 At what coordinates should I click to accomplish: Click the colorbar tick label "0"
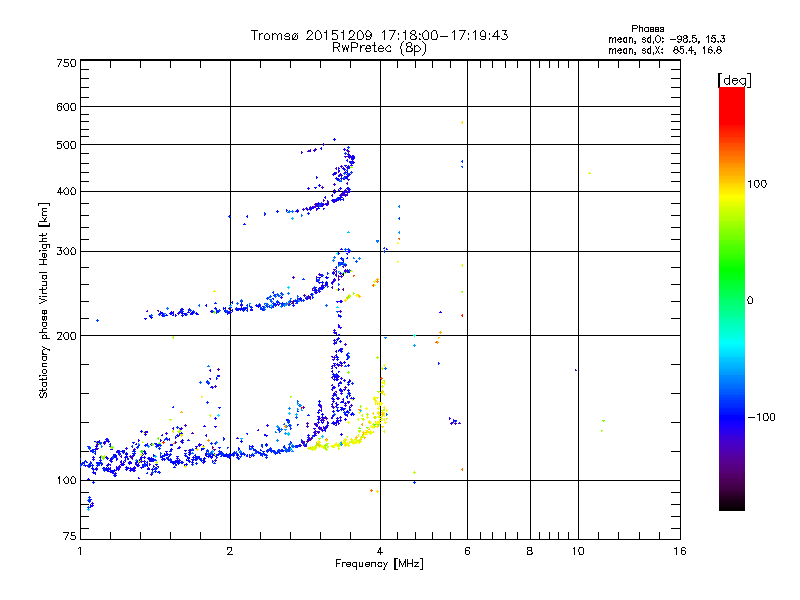click(x=750, y=301)
